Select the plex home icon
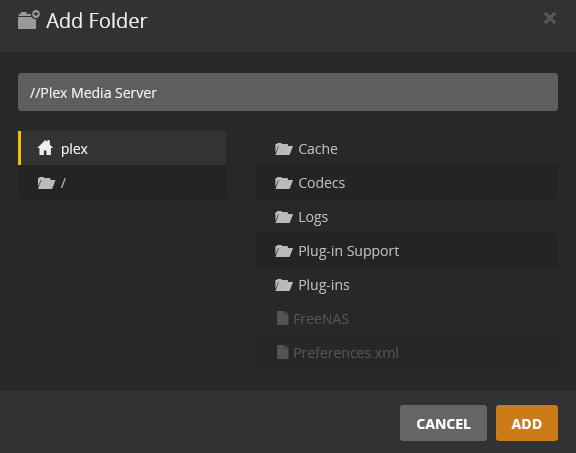 [45, 148]
